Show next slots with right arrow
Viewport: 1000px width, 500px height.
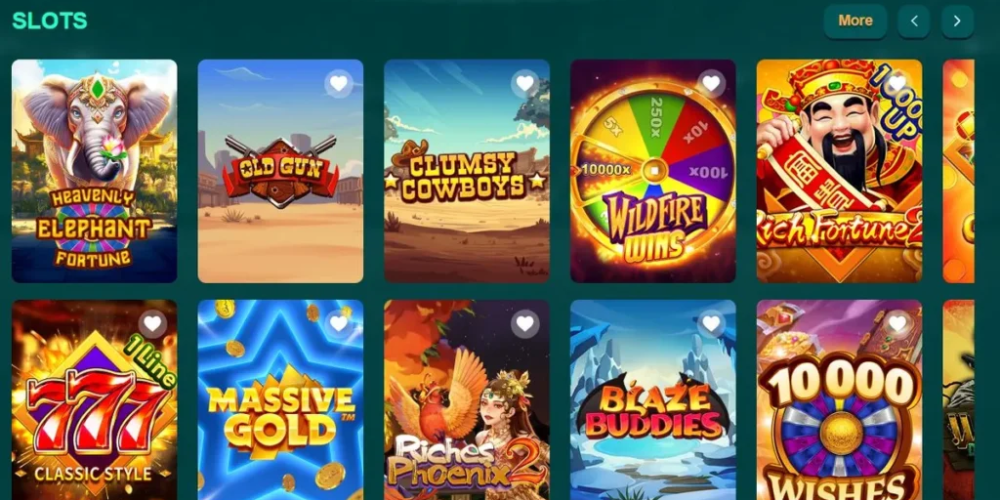click(x=957, y=21)
